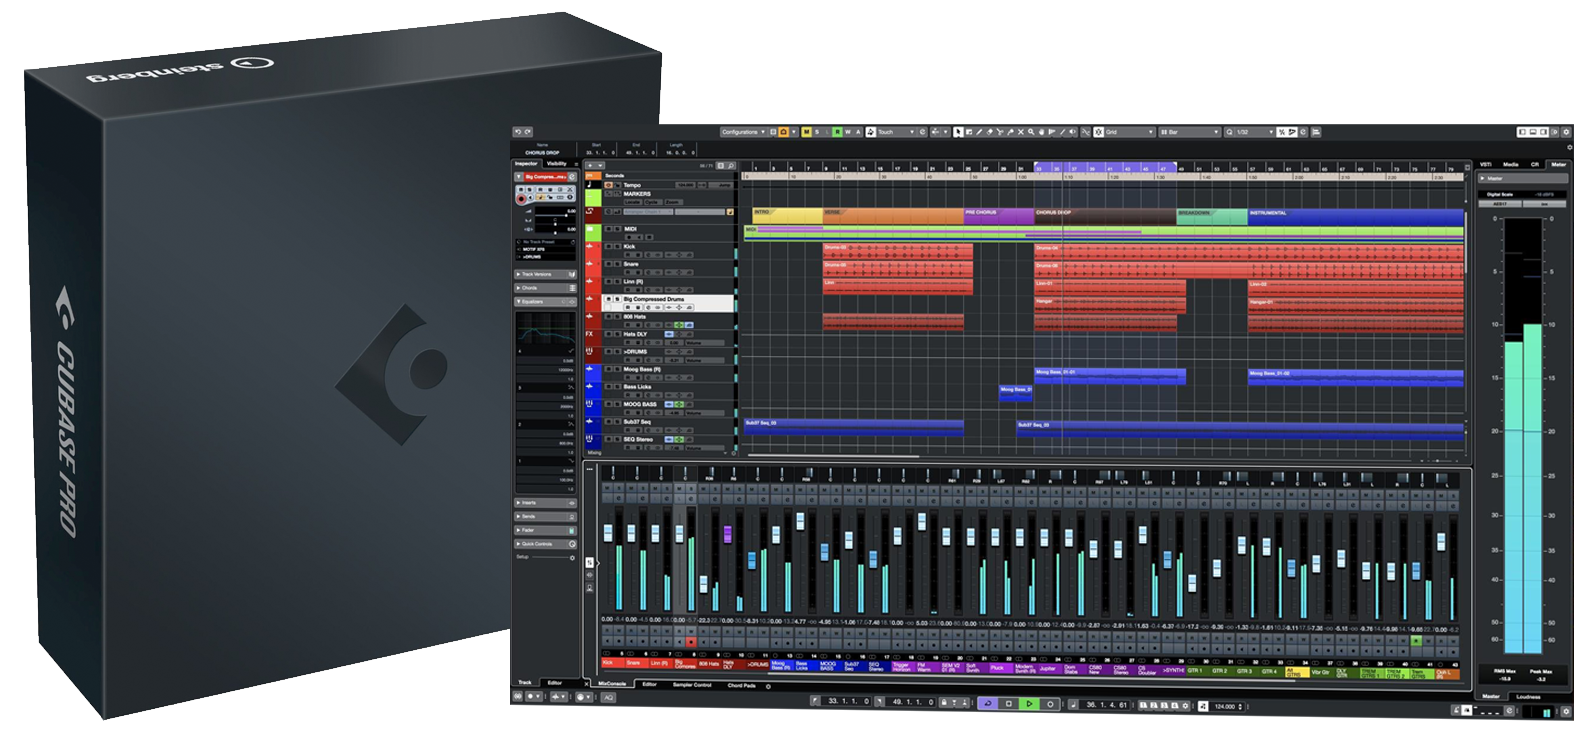Click the transport Record button
Image resolution: width=1582 pixels, height=732 pixels.
coord(1050,703)
